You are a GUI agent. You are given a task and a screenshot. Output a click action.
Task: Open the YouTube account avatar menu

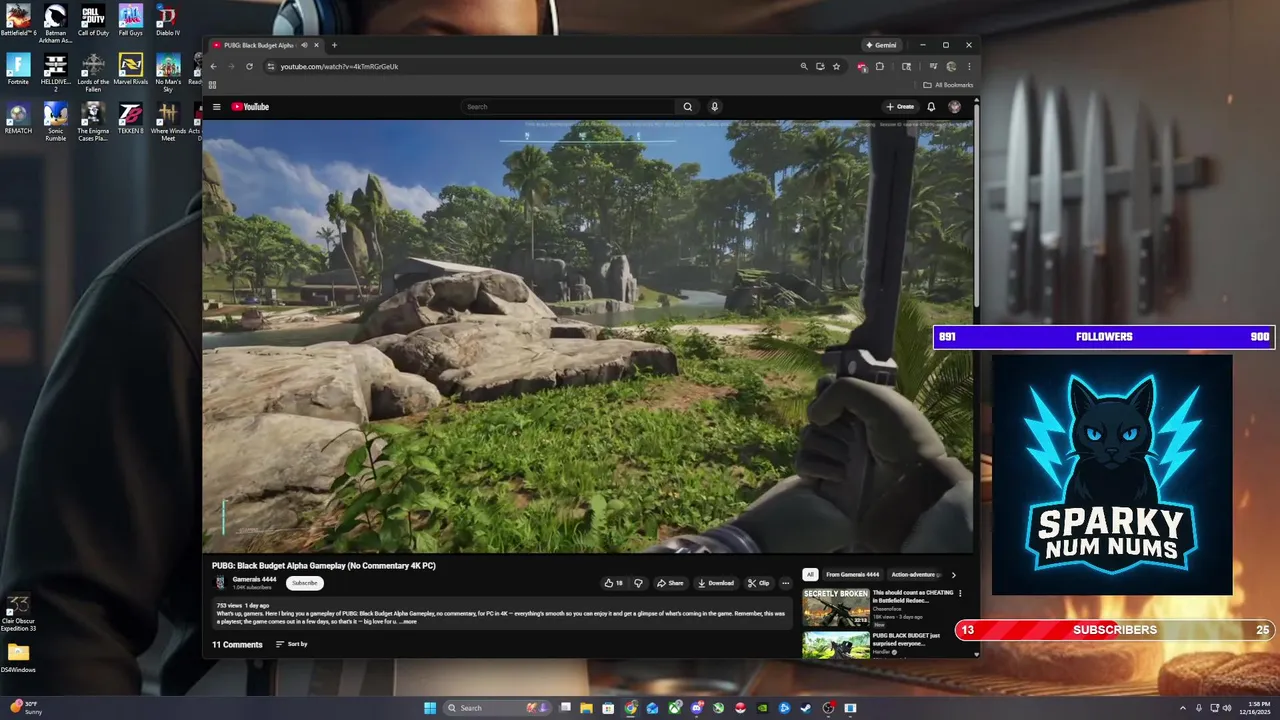point(954,107)
